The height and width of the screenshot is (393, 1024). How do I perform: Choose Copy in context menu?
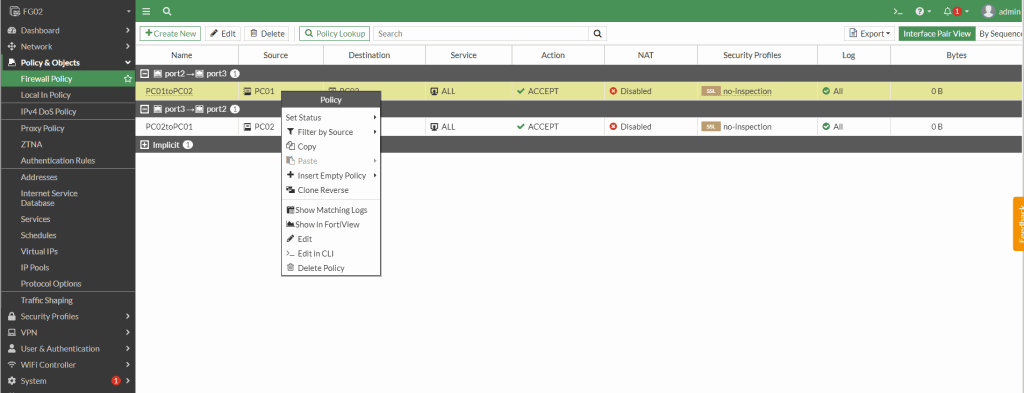click(331, 146)
